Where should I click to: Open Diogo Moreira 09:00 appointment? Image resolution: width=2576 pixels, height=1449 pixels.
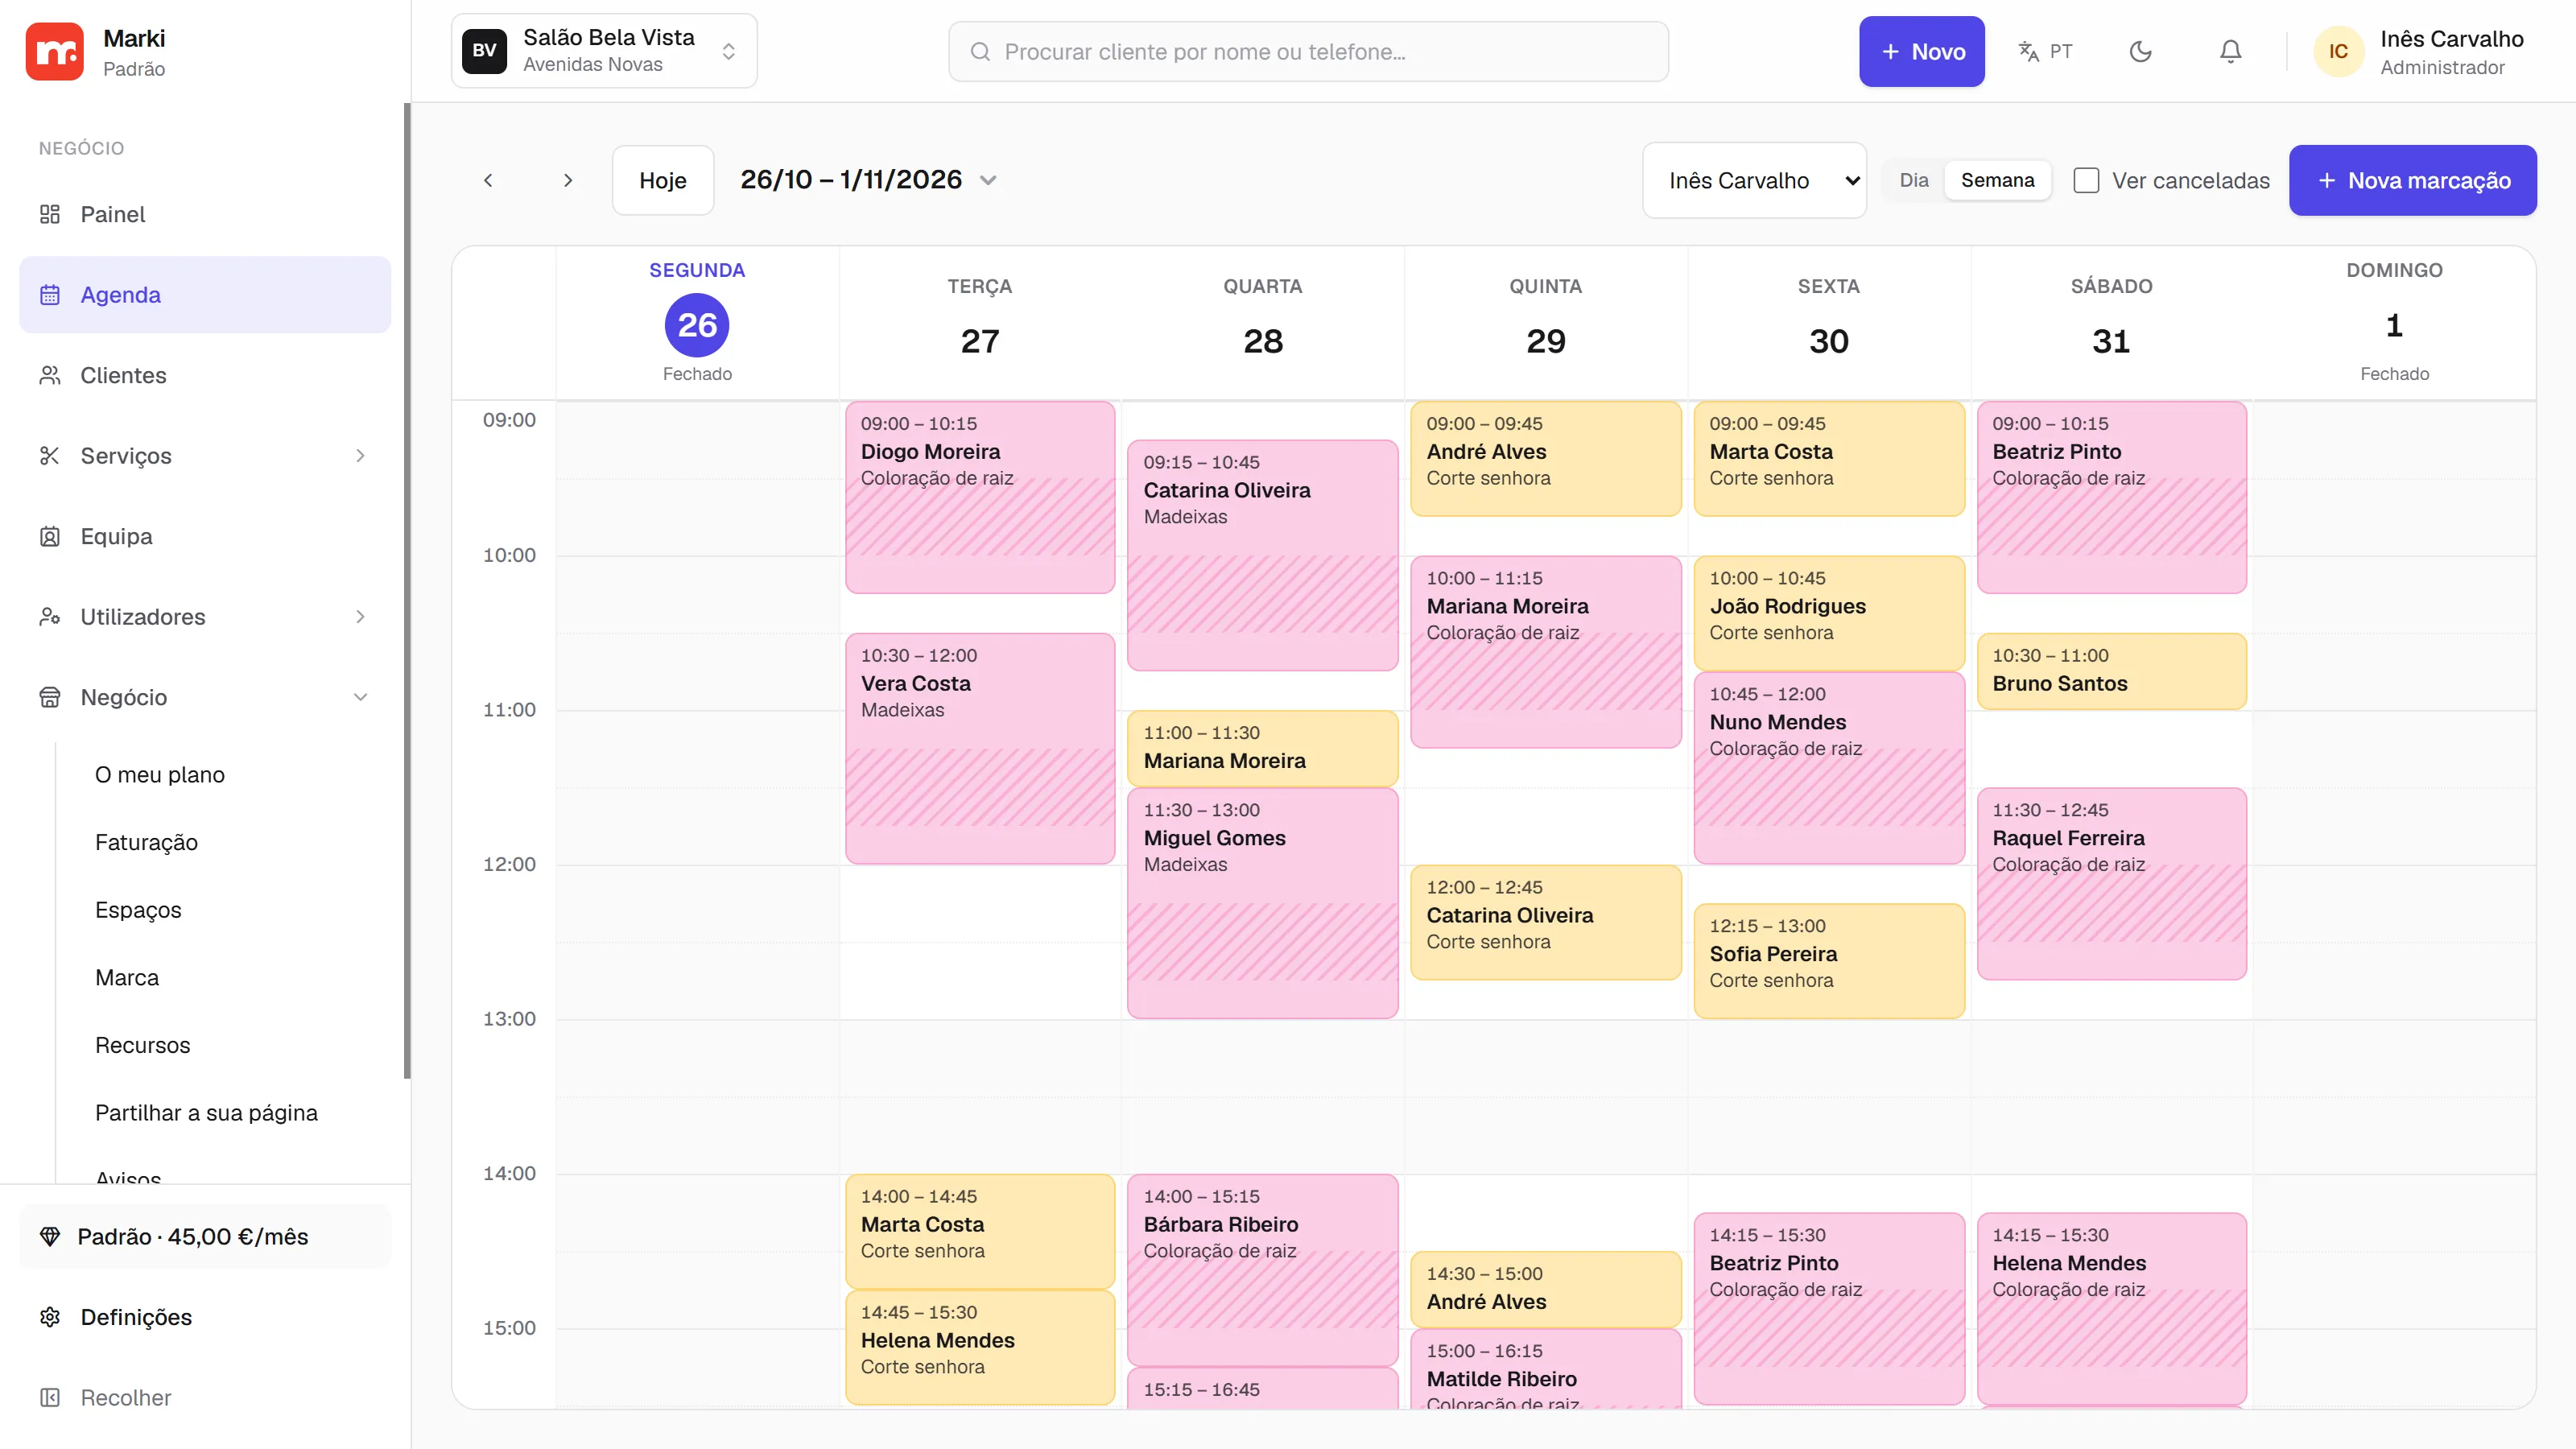(980, 497)
